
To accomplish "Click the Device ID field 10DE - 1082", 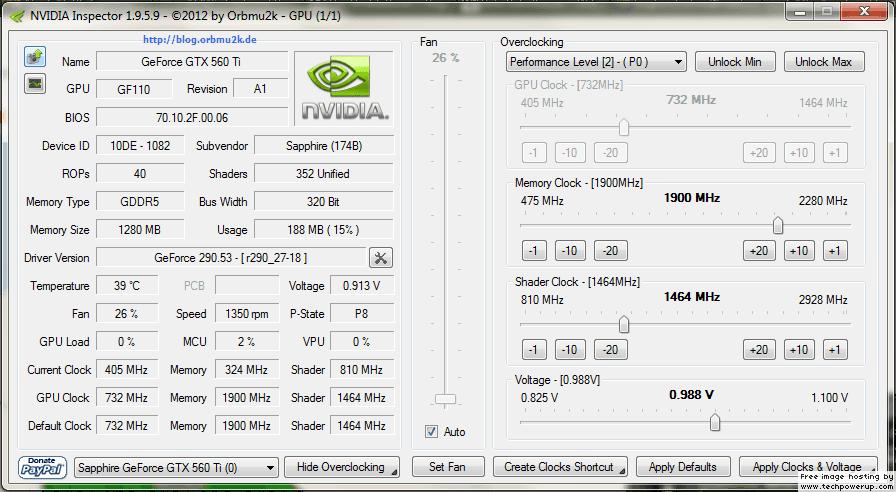I will point(140,146).
